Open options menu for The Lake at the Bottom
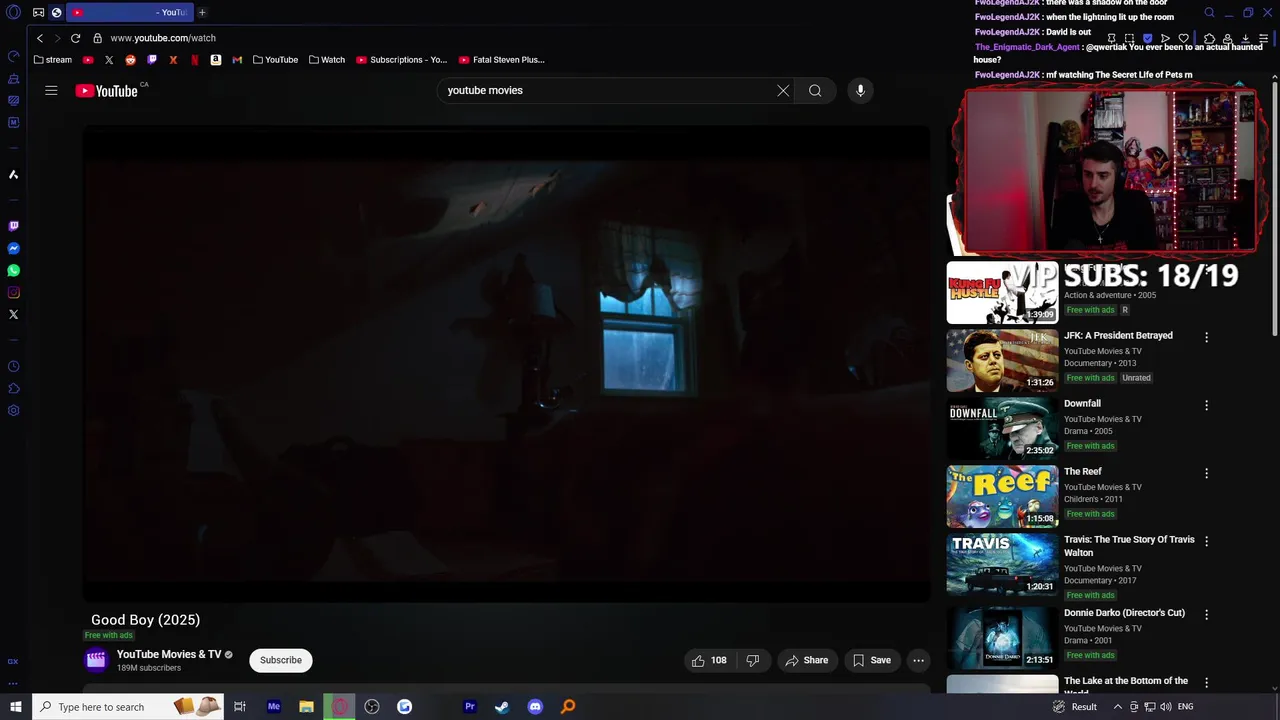 pos(1206,682)
